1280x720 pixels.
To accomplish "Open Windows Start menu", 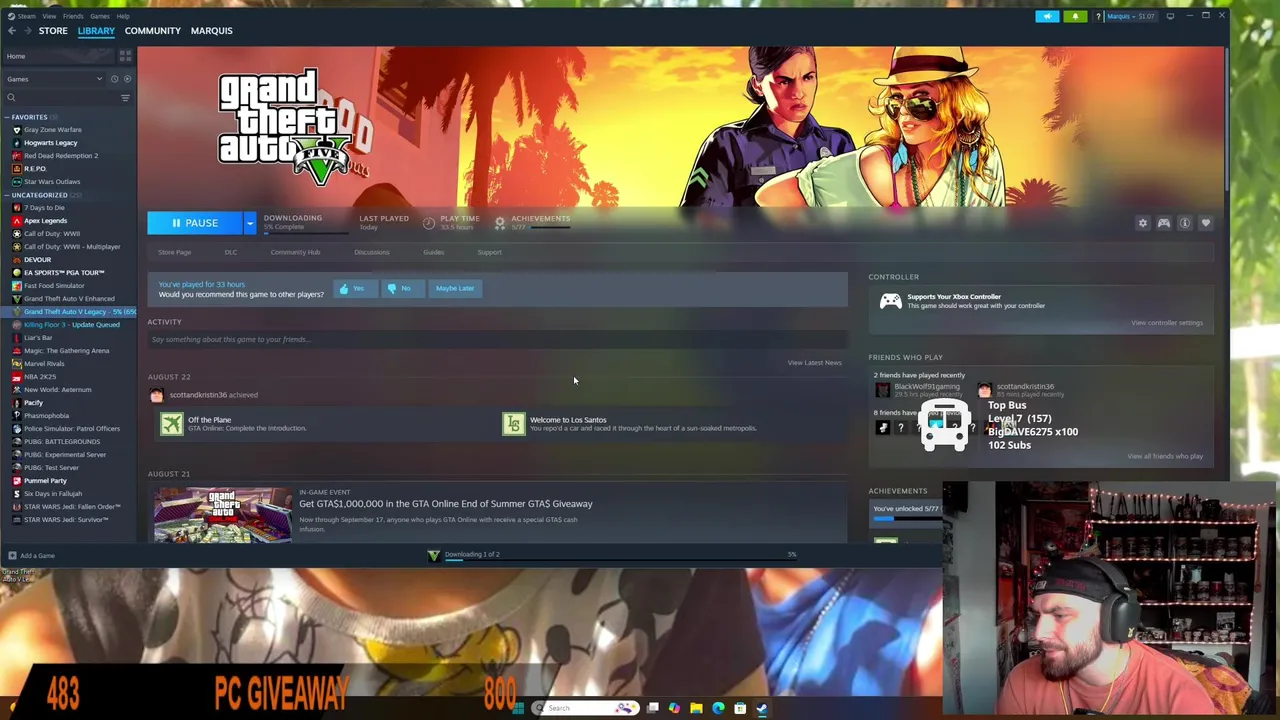I will [x=518, y=708].
